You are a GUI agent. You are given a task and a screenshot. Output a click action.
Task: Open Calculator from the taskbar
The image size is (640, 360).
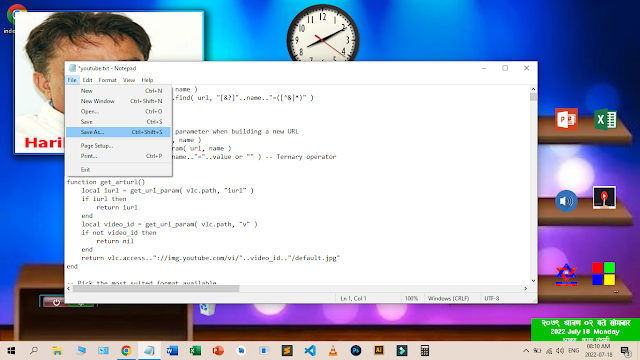click(x=425, y=350)
